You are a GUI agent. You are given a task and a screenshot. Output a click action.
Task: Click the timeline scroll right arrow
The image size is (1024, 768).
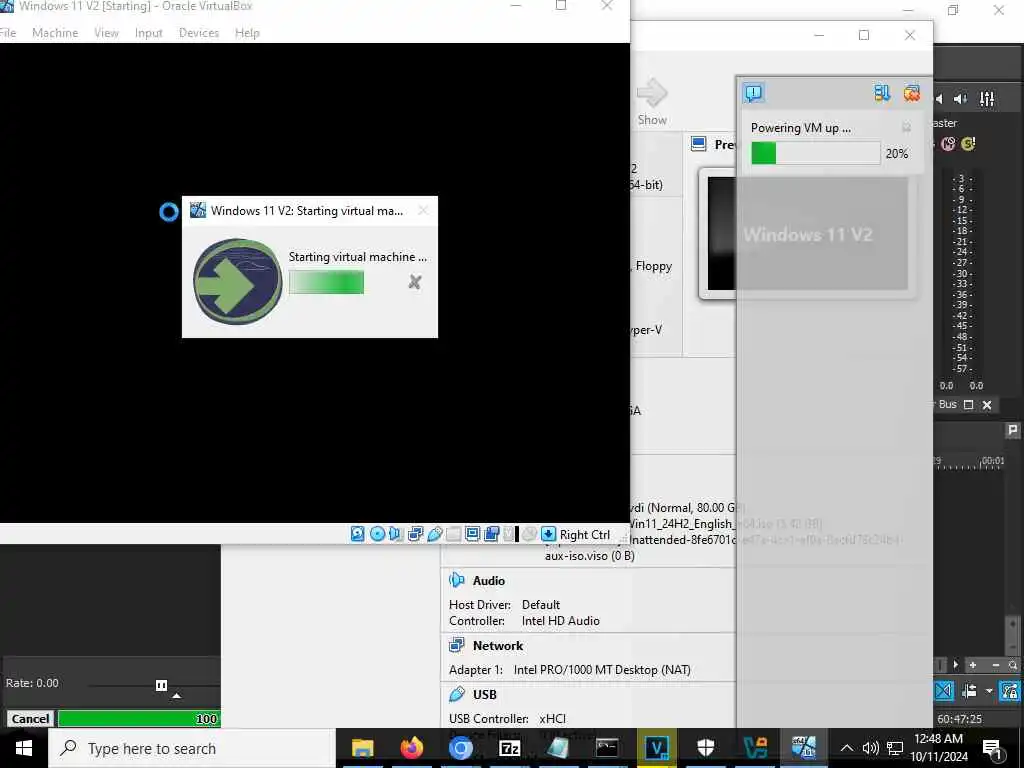[955, 665]
